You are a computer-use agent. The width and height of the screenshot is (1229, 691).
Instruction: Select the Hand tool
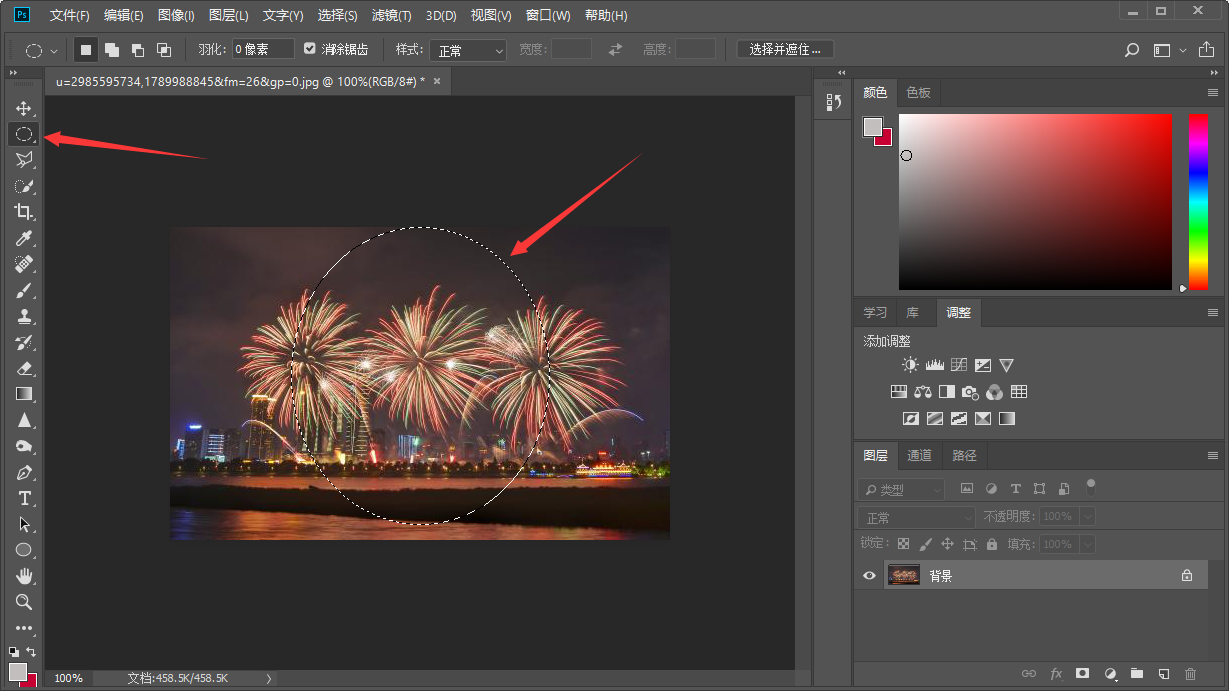pyautogui.click(x=24, y=576)
